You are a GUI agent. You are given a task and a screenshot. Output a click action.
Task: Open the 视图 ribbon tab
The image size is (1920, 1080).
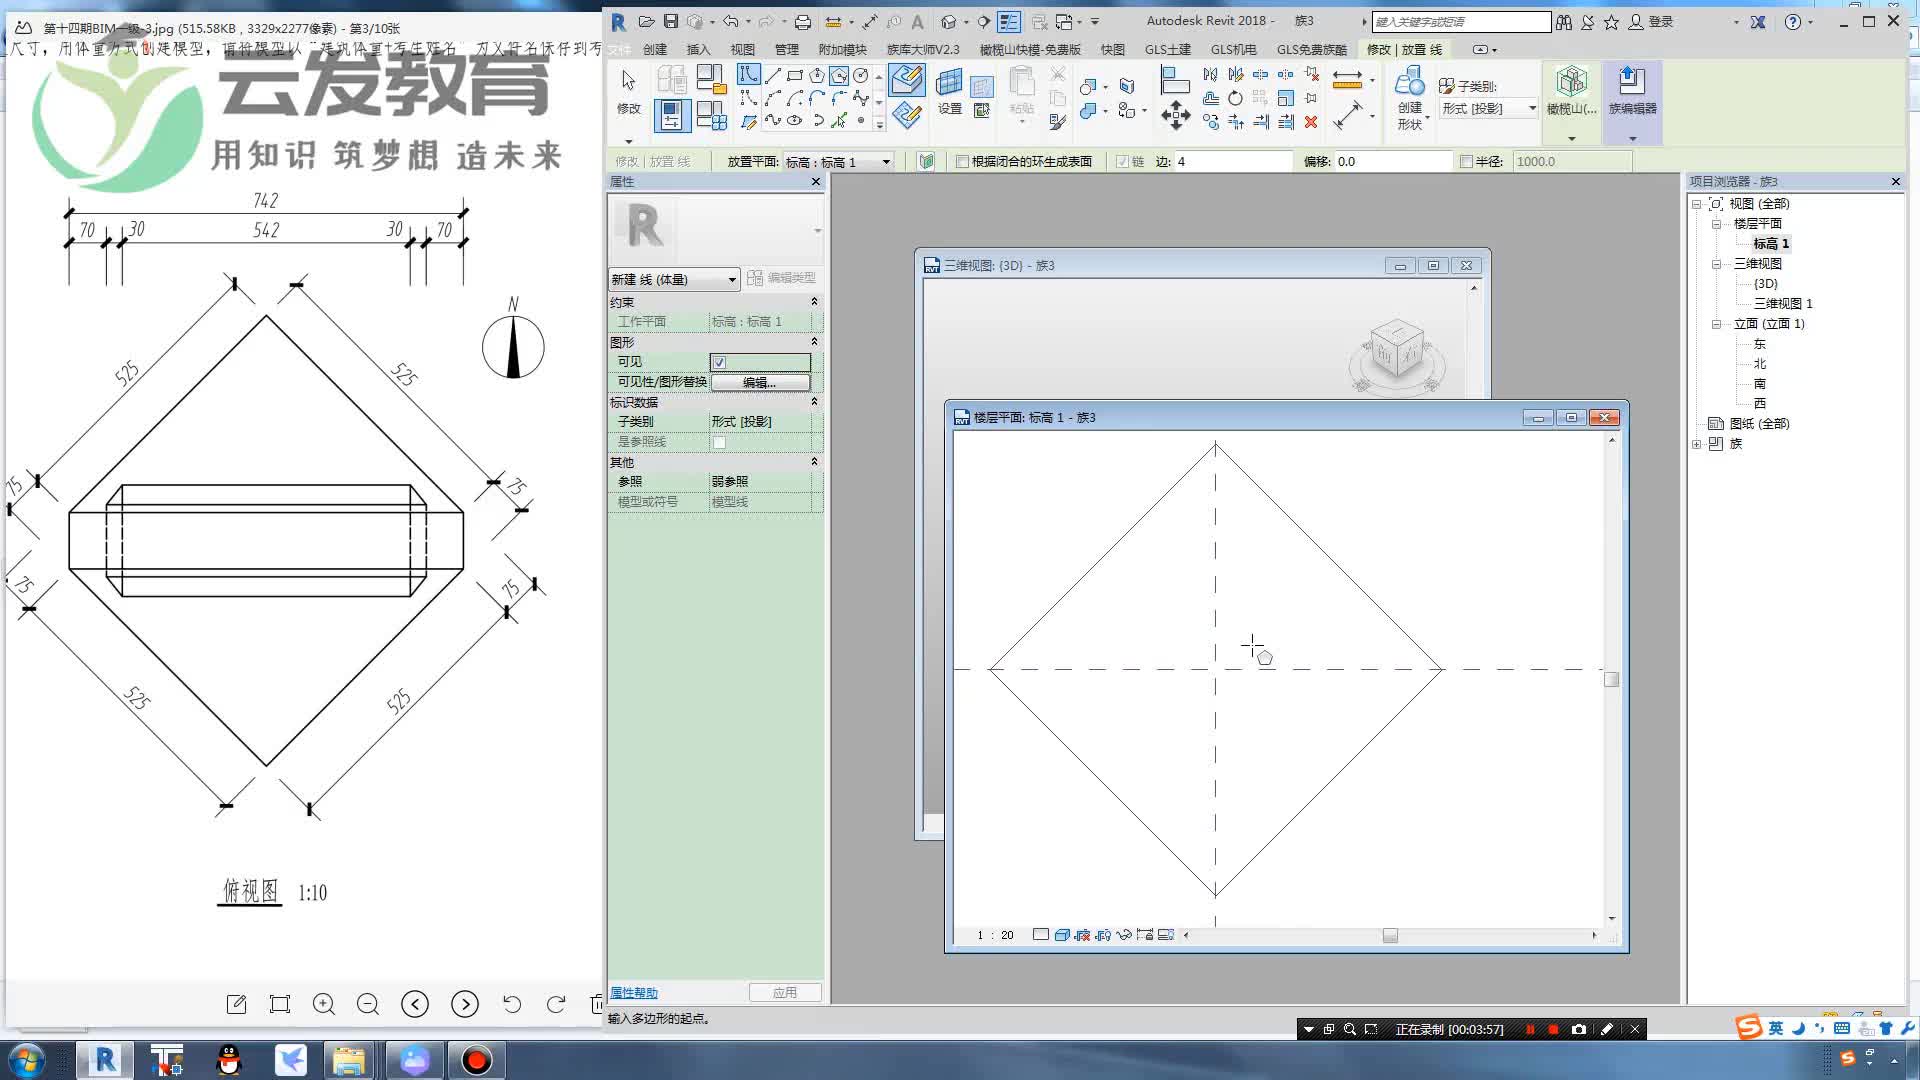[741, 49]
